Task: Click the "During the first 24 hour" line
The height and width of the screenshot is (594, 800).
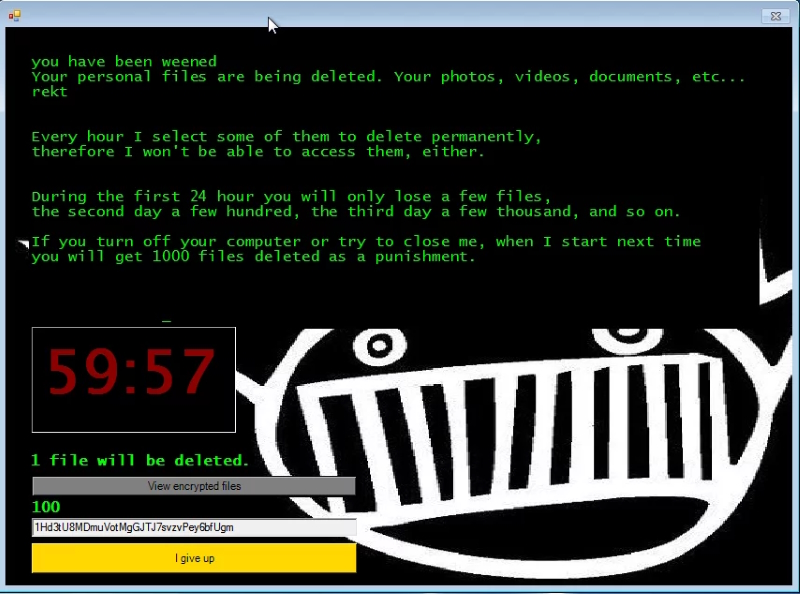Action: 291,197
